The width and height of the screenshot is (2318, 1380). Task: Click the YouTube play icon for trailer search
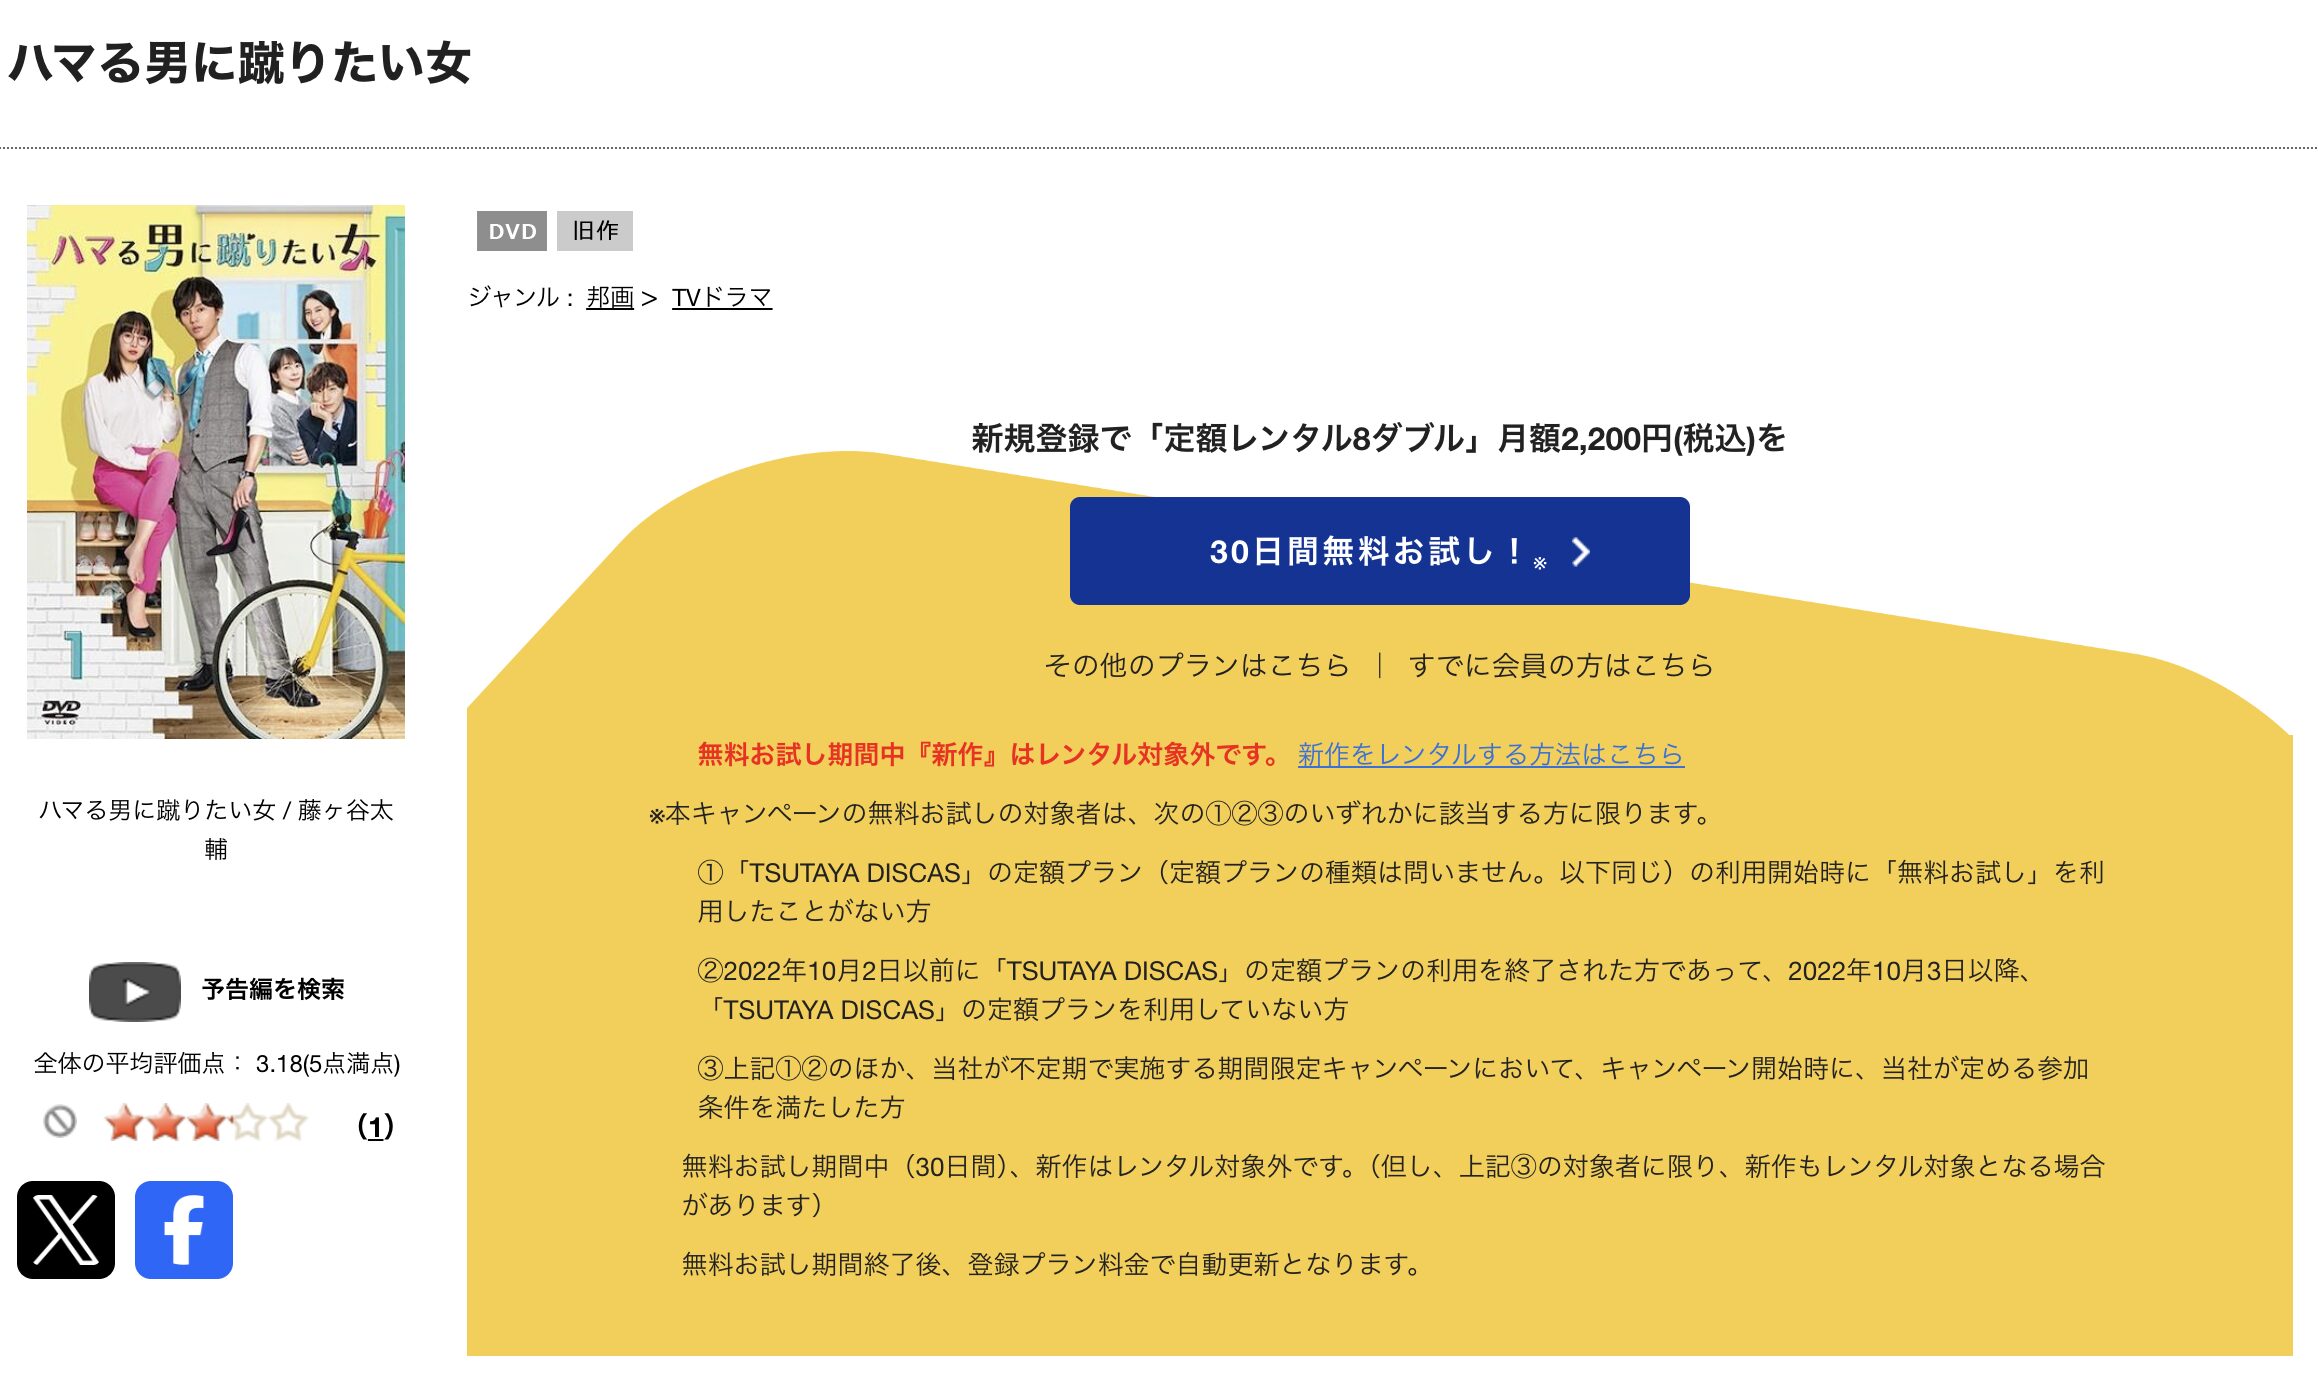tap(135, 991)
